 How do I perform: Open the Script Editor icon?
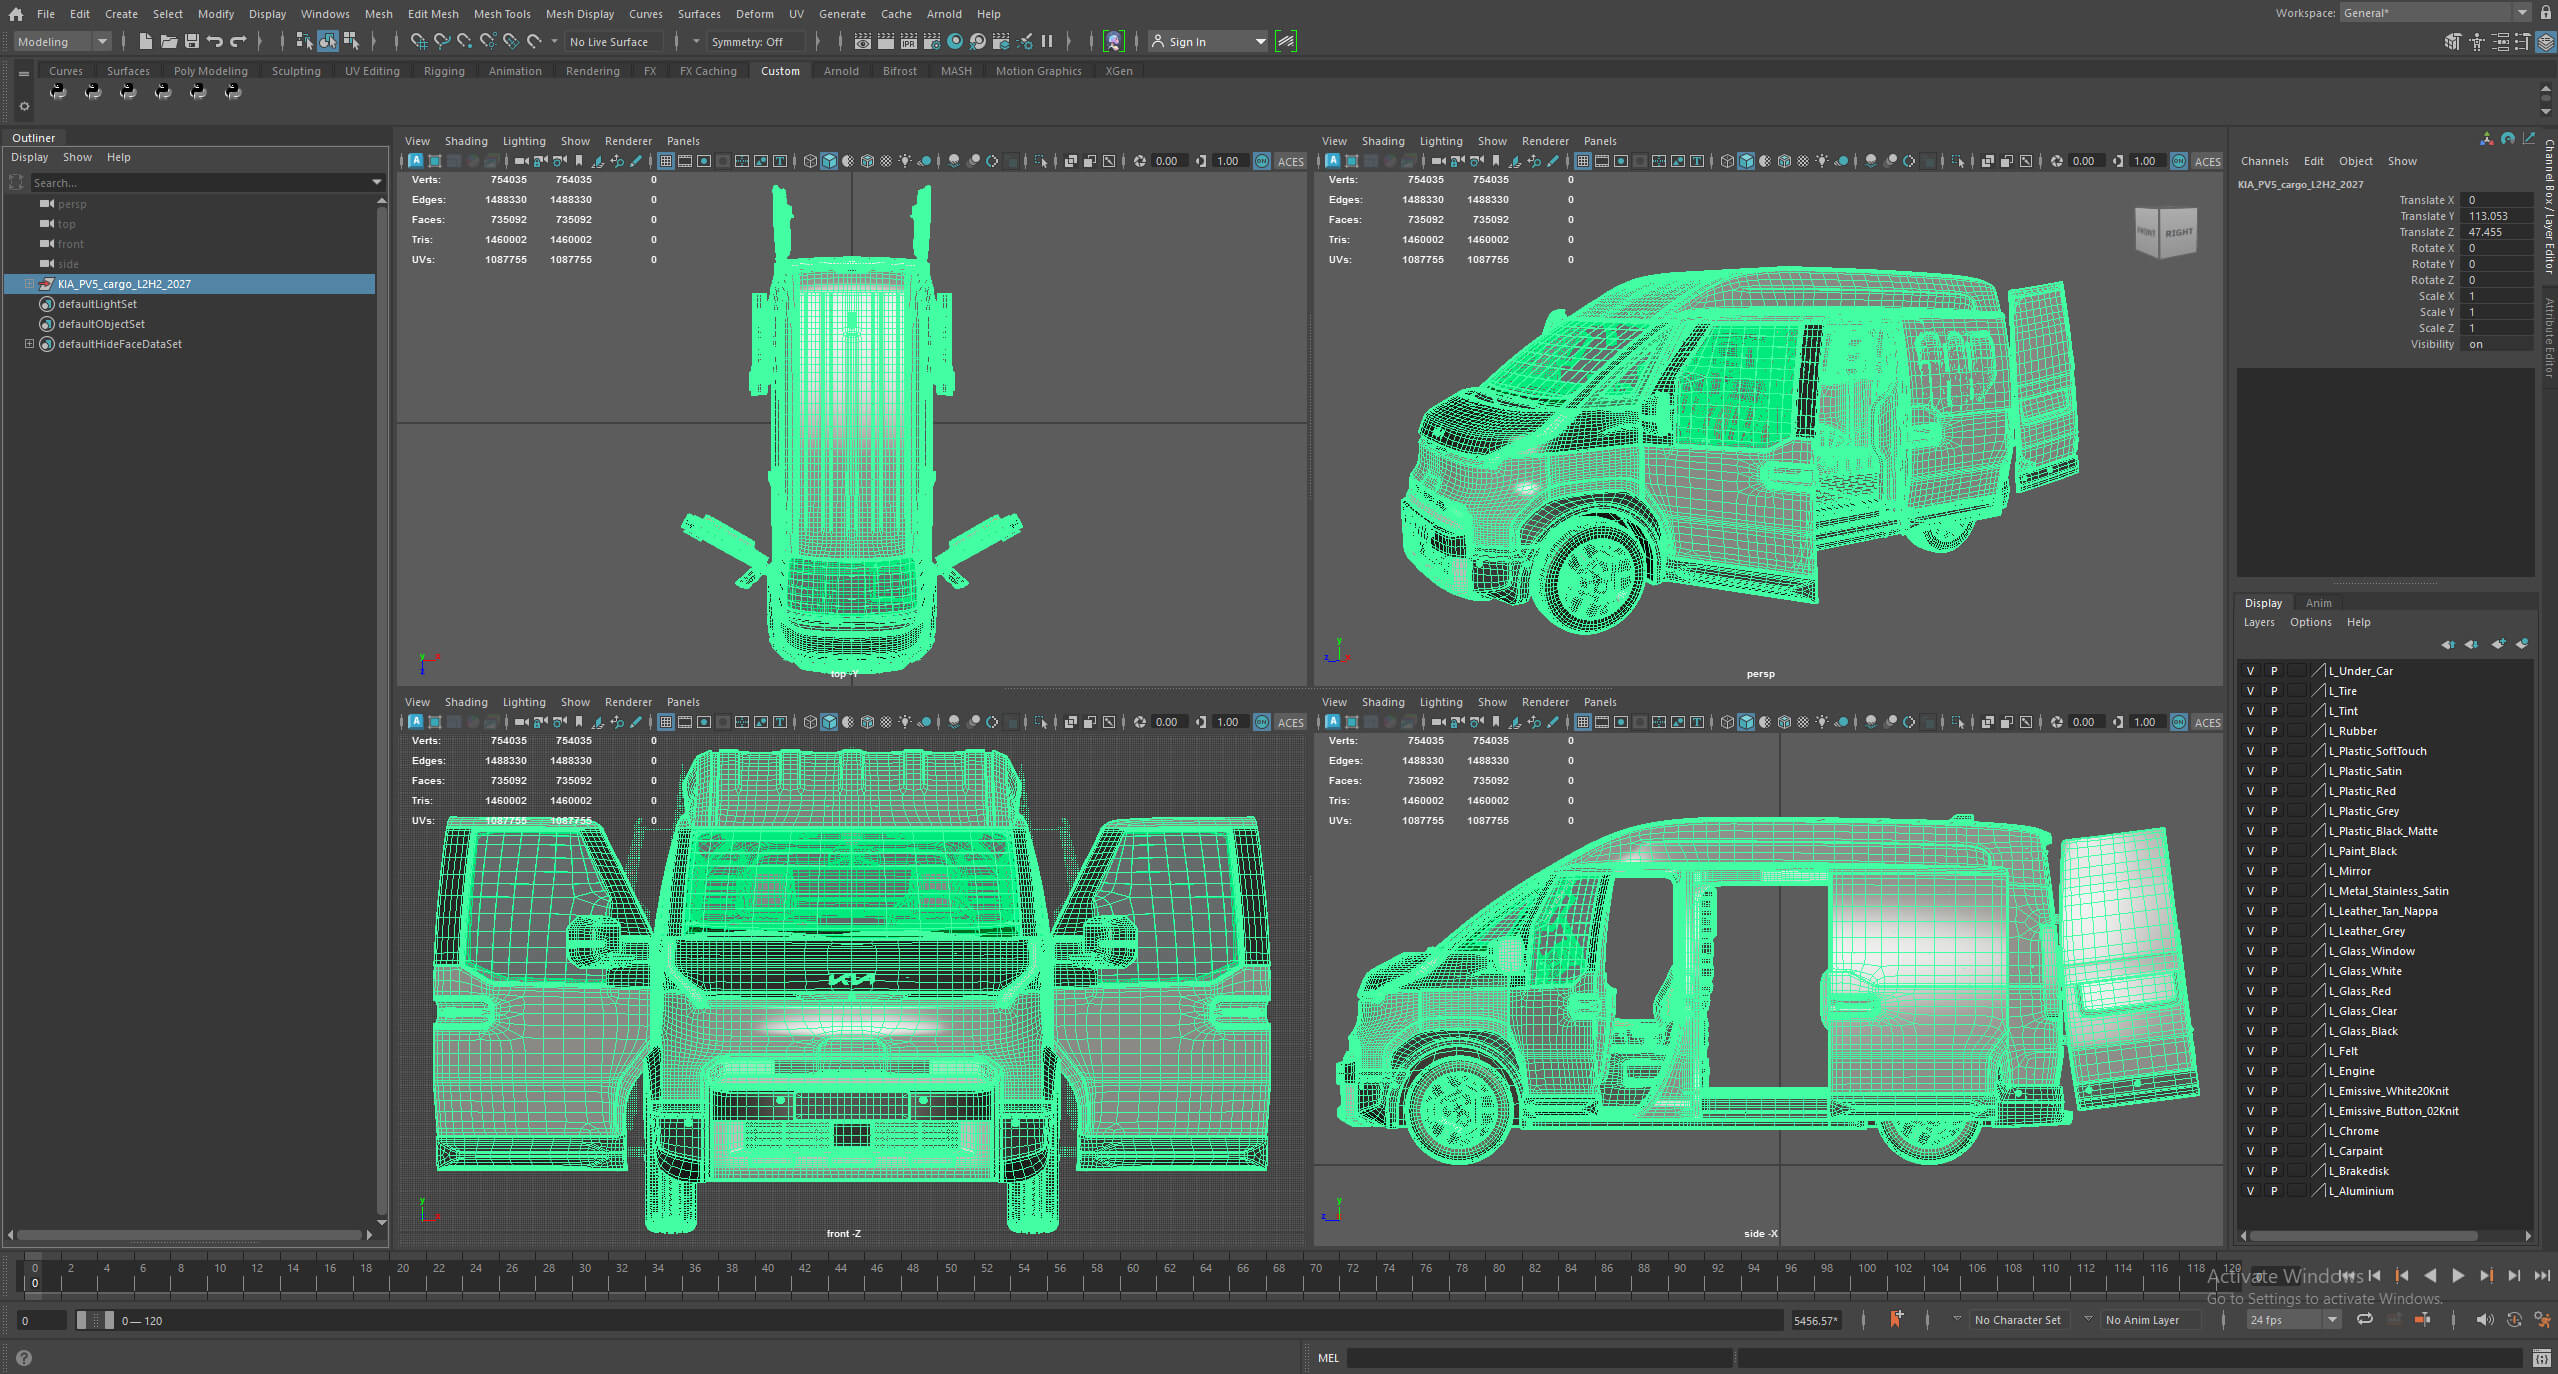coord(2541,1358)
